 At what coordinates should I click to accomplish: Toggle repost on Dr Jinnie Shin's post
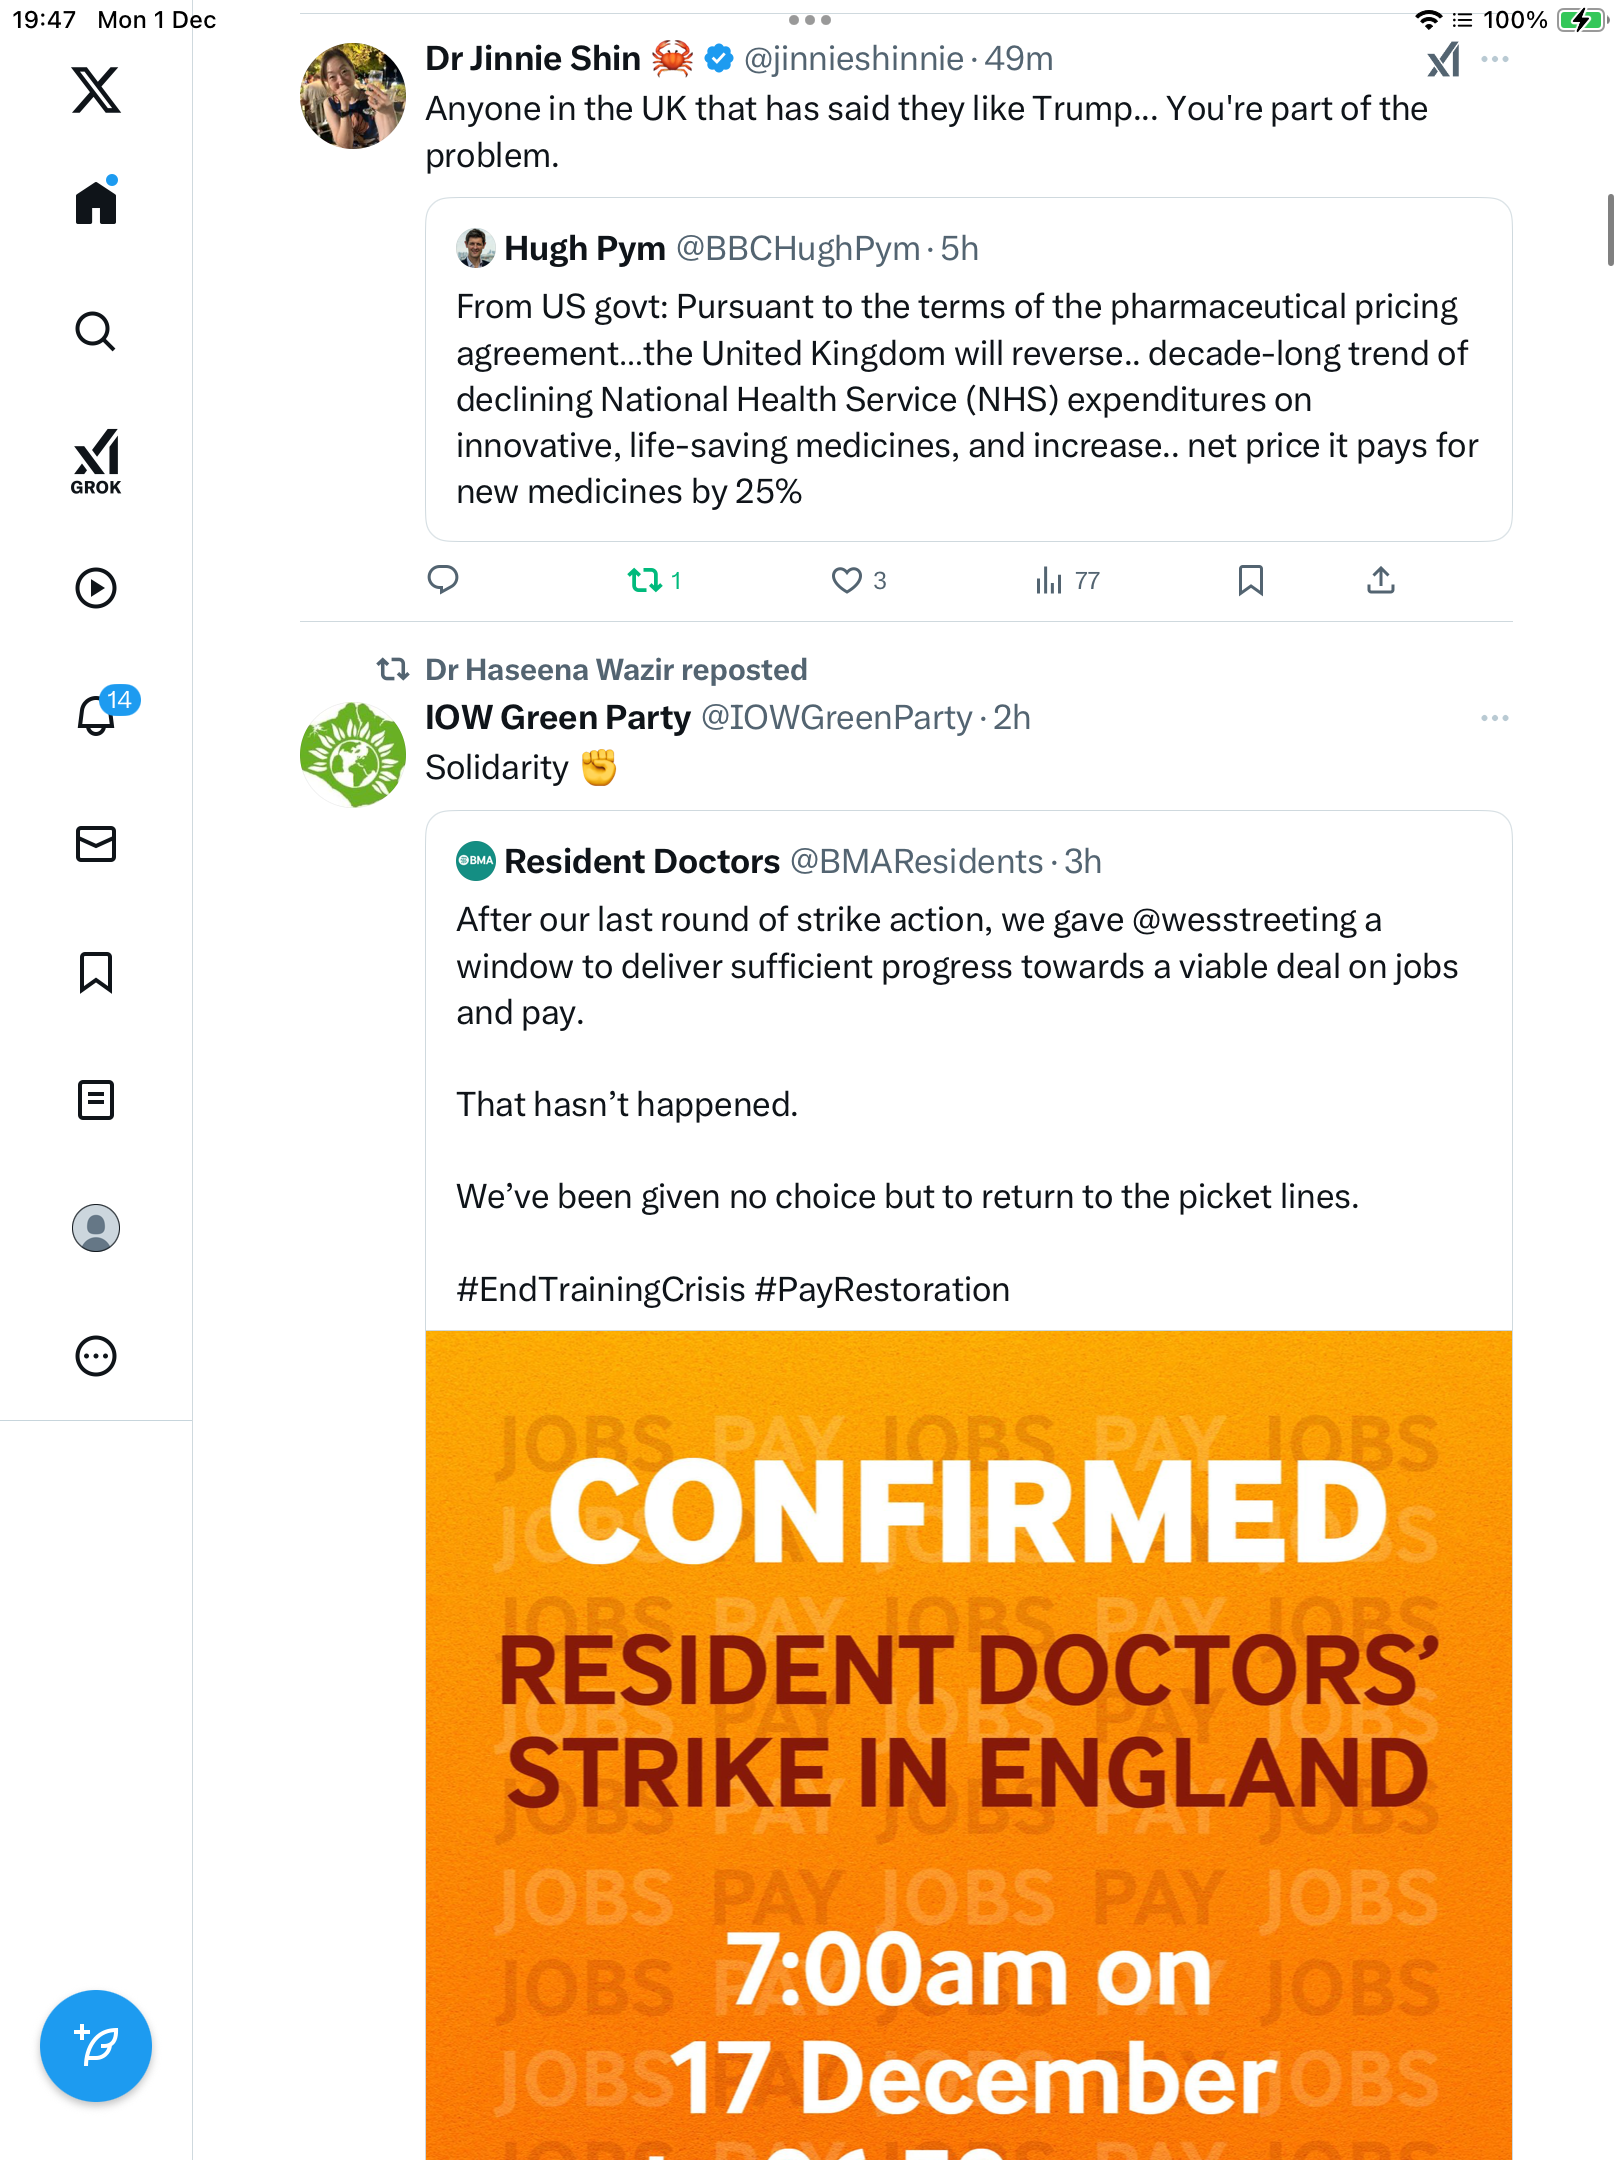645,580
